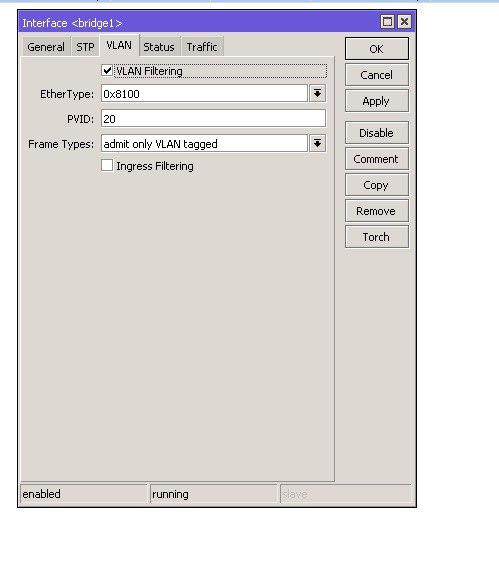Image resolution: width=499 pixels, height=574 pixels.
Task: Click the Cancel button
Action: (377, 75)
